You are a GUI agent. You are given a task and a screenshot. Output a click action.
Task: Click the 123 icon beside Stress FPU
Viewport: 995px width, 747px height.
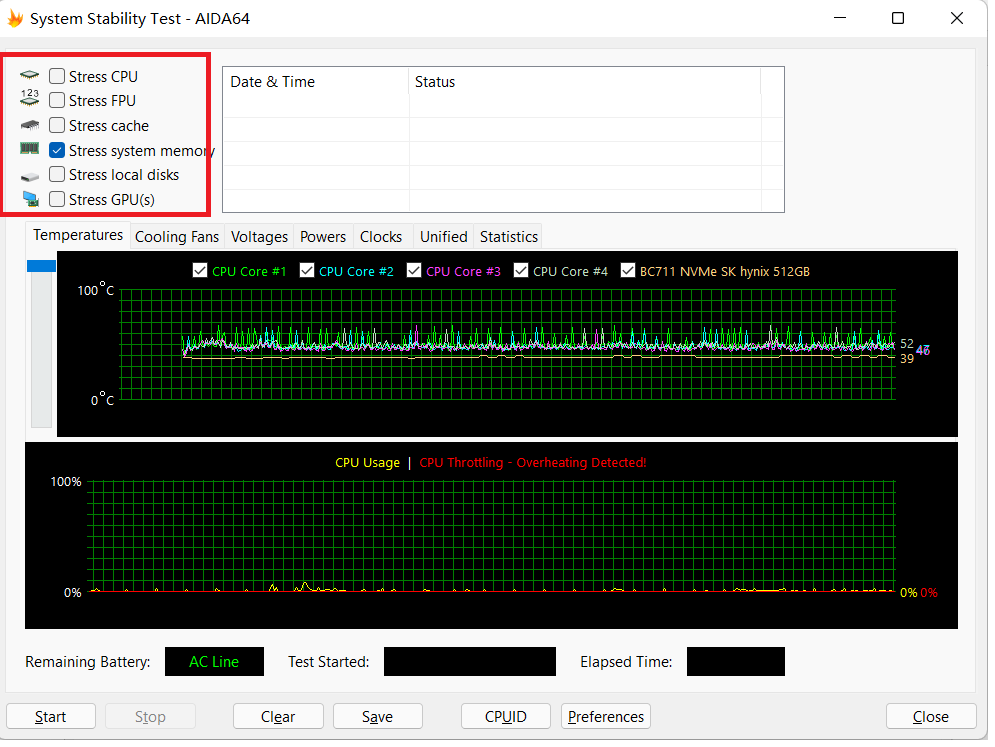30,99
